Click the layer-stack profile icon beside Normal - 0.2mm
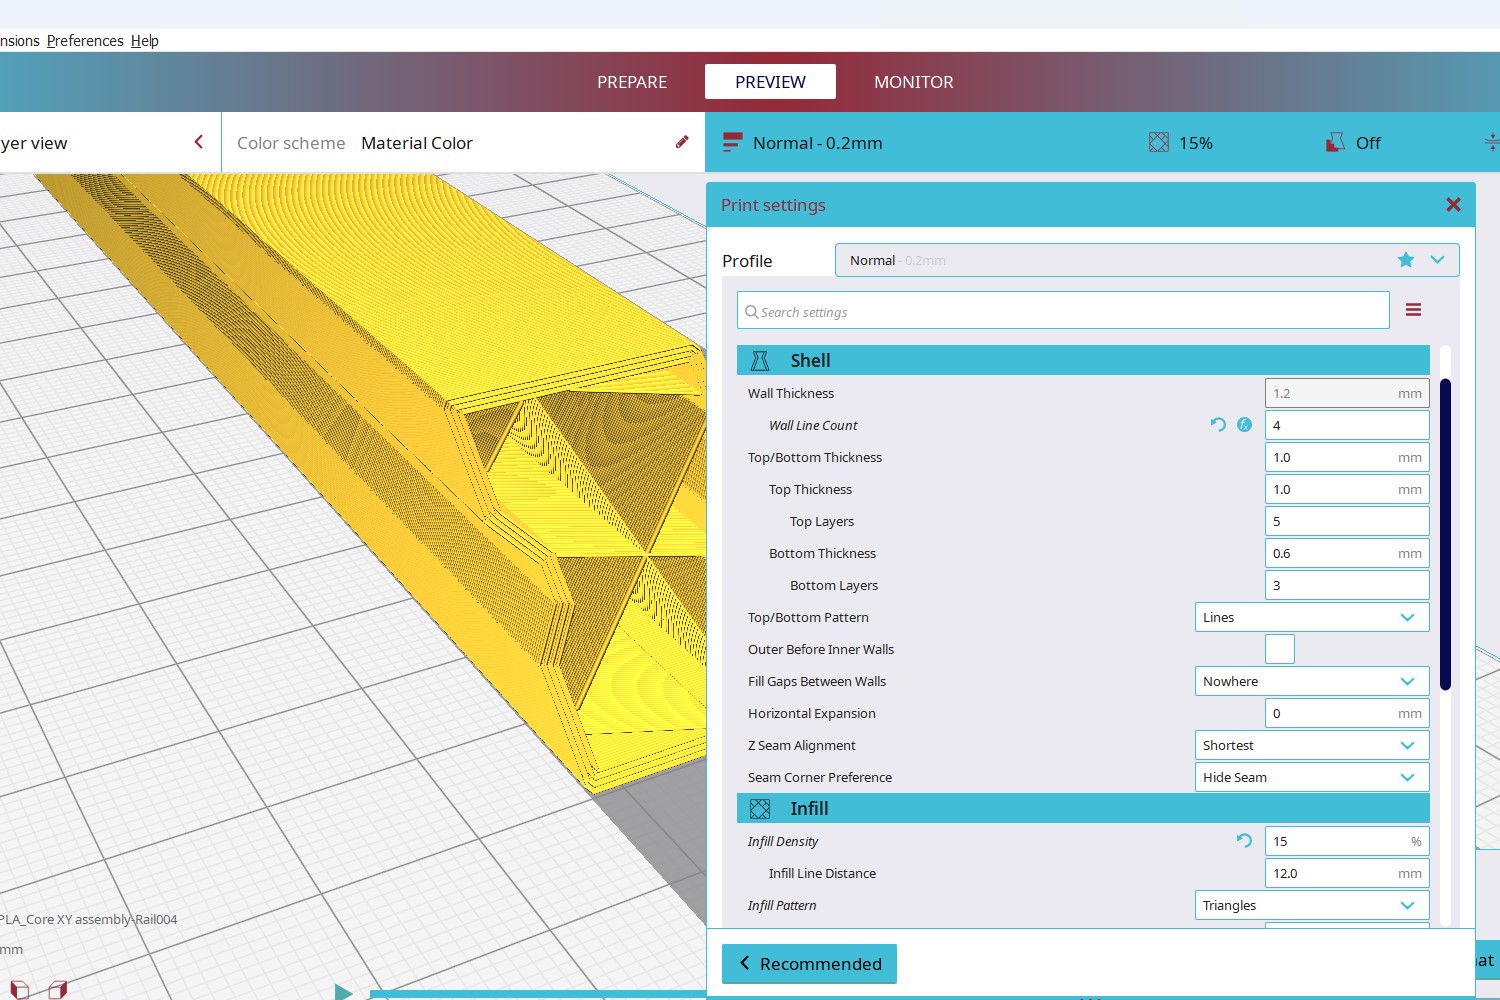Screen dimensions: 1500x1000 pos(732,143)
